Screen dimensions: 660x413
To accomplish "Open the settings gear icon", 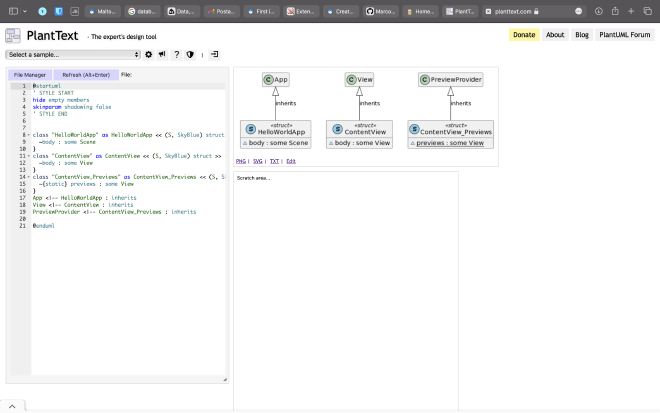I will (x=149, y=54).
